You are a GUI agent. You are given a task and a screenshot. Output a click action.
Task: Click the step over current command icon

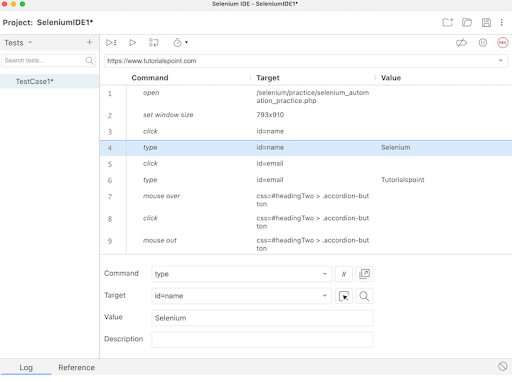click(x=154, y=43)
